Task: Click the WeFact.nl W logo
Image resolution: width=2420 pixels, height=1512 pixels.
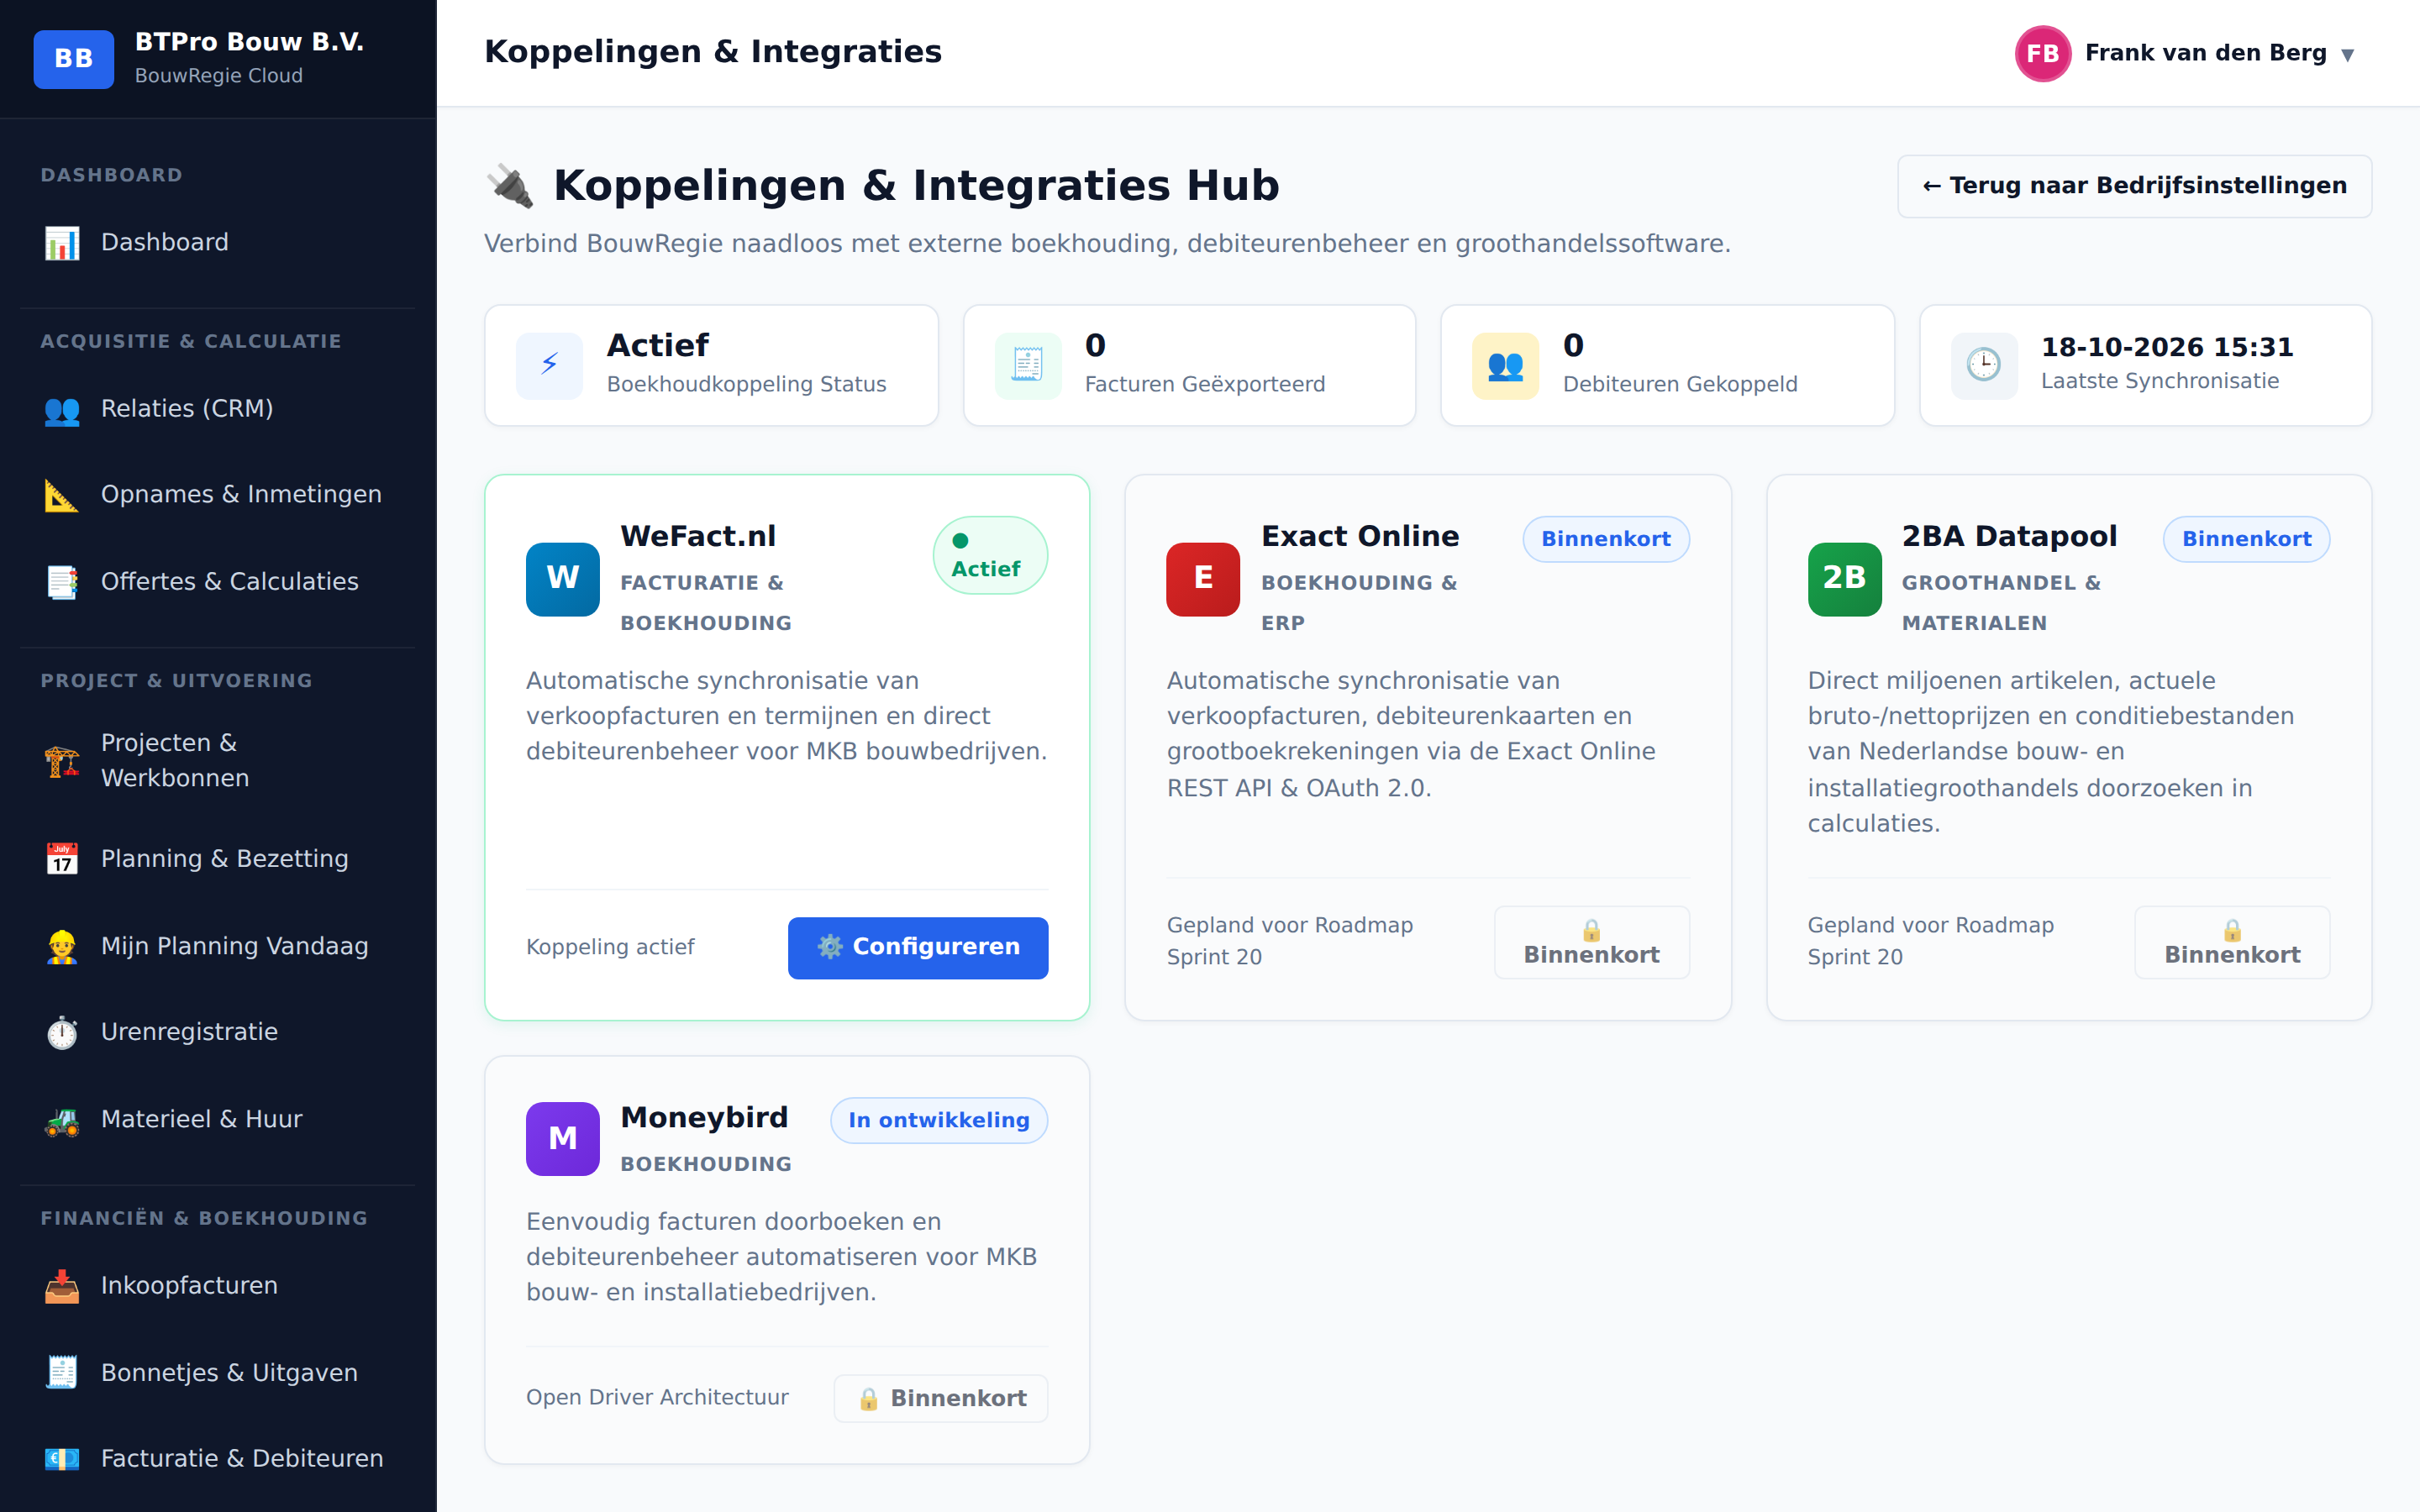Action: click(x=563, y=579)
